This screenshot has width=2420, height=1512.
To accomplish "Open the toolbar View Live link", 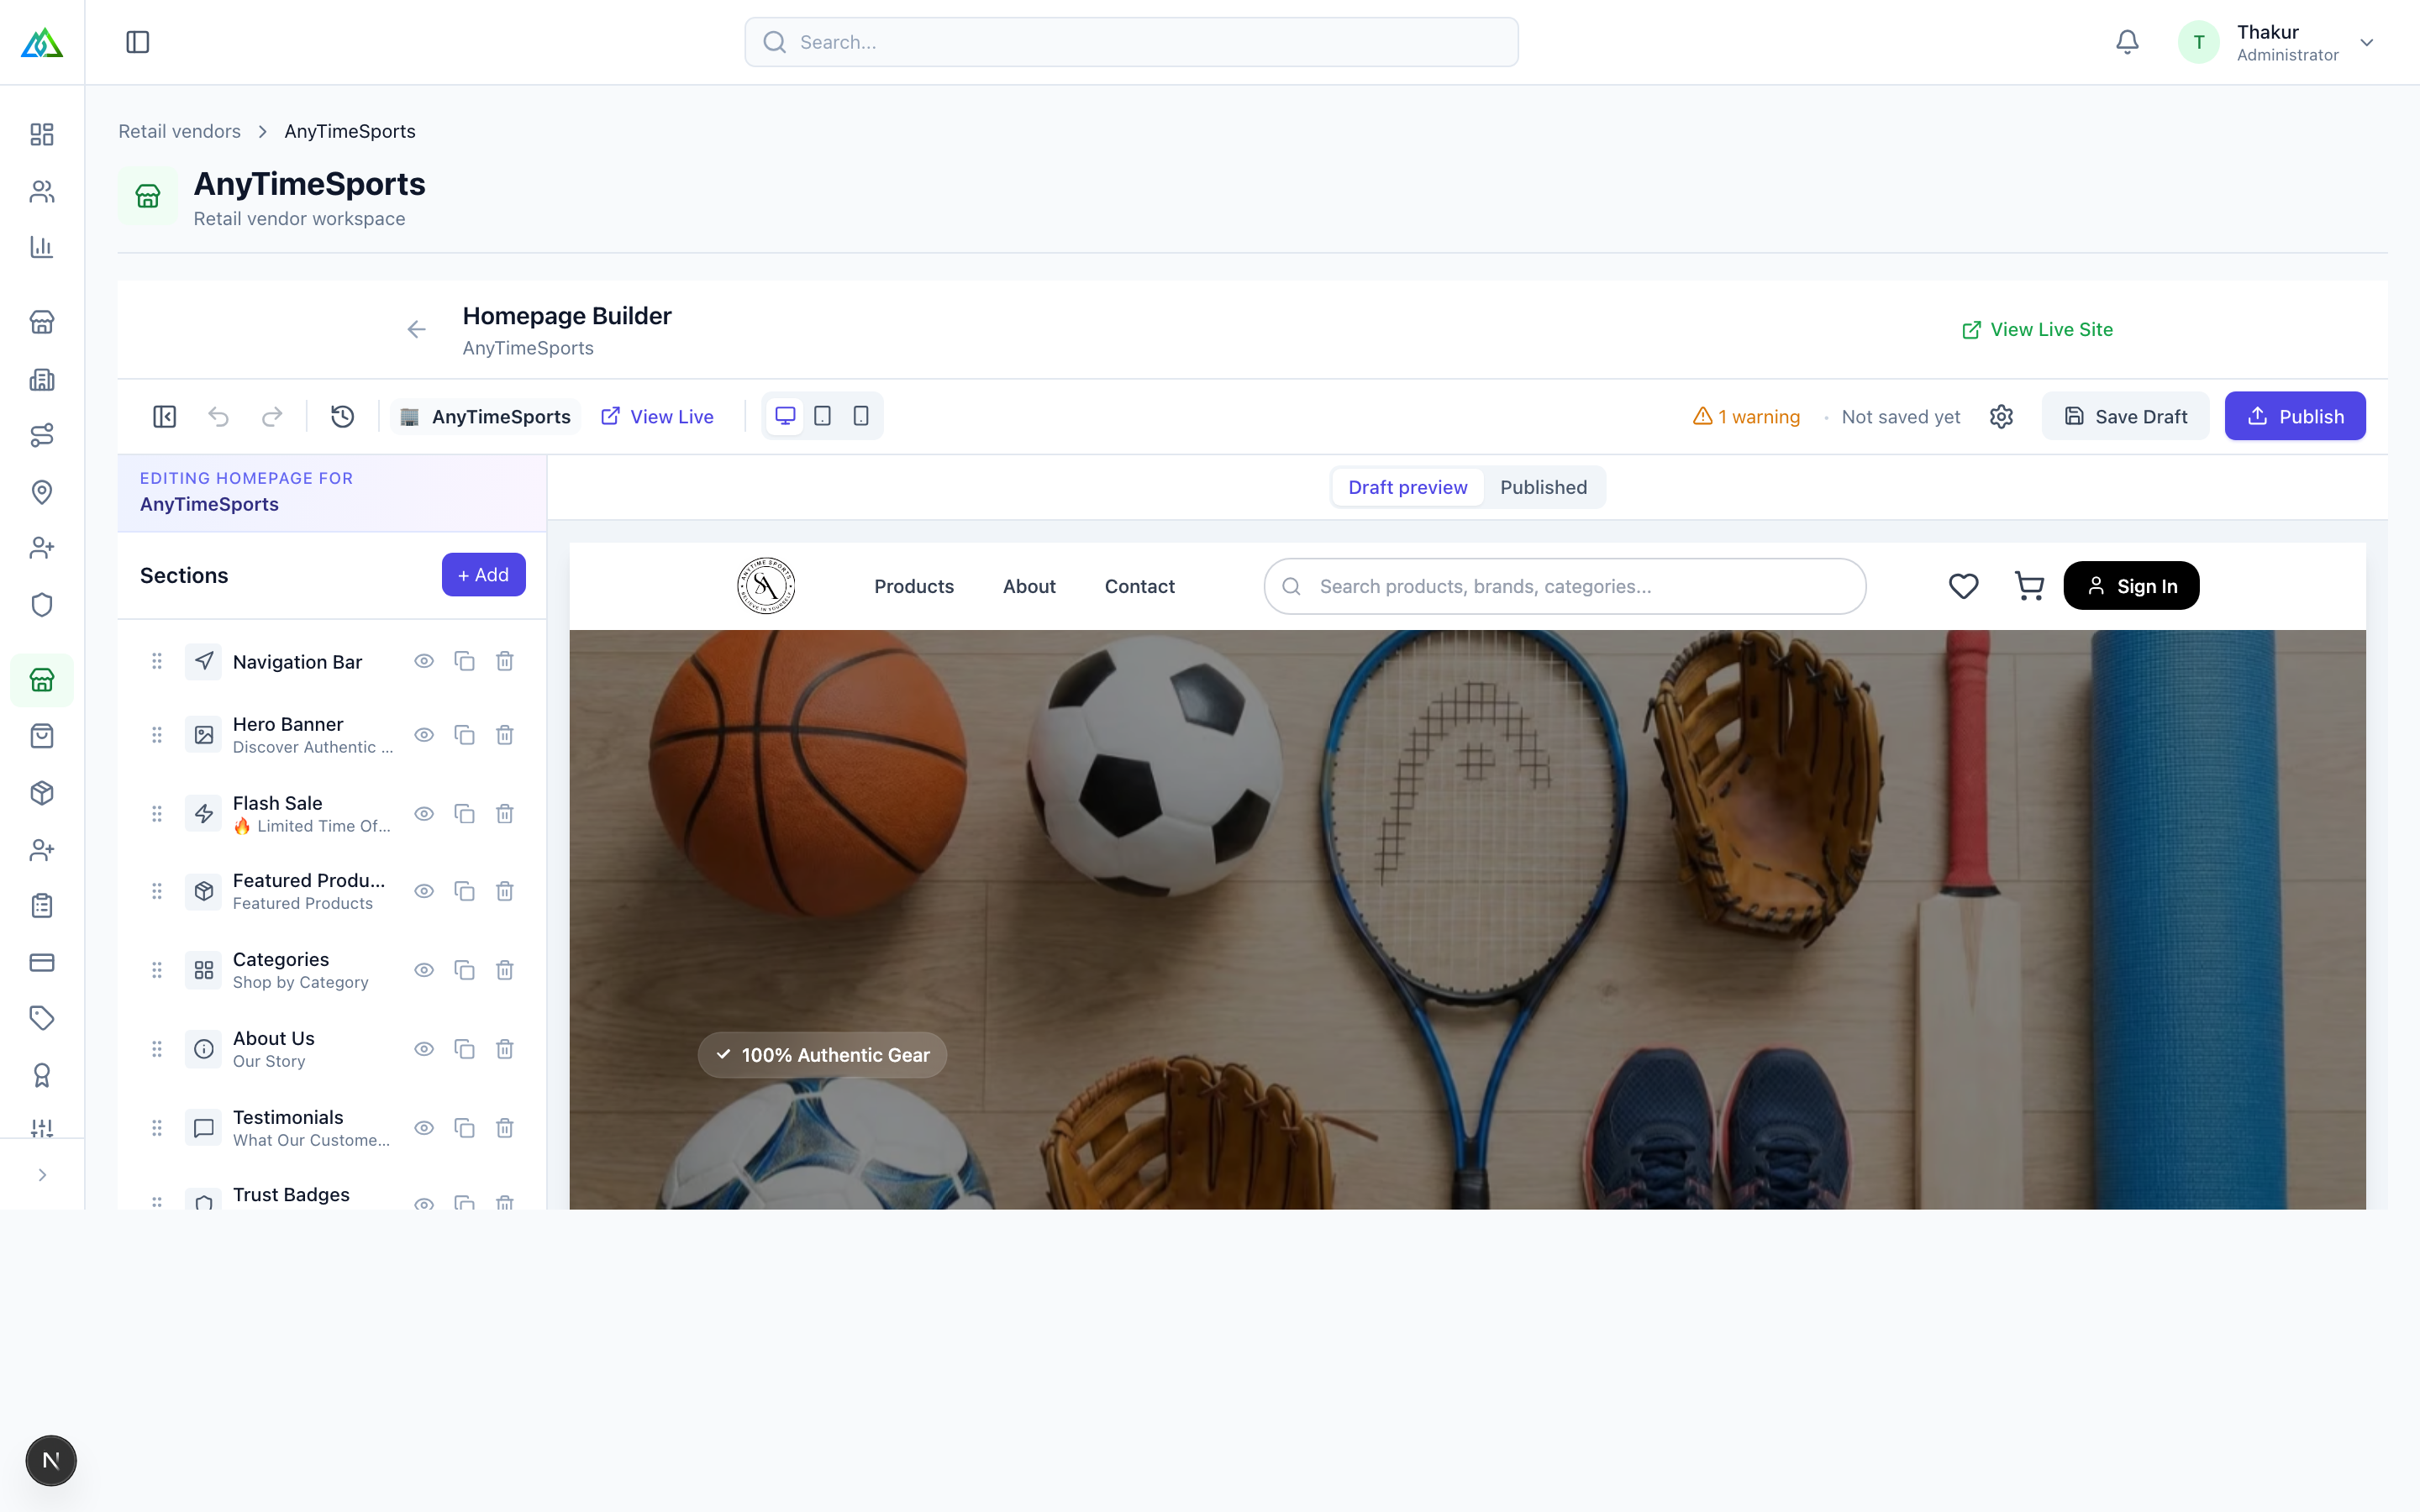I will tap(657, 416).
